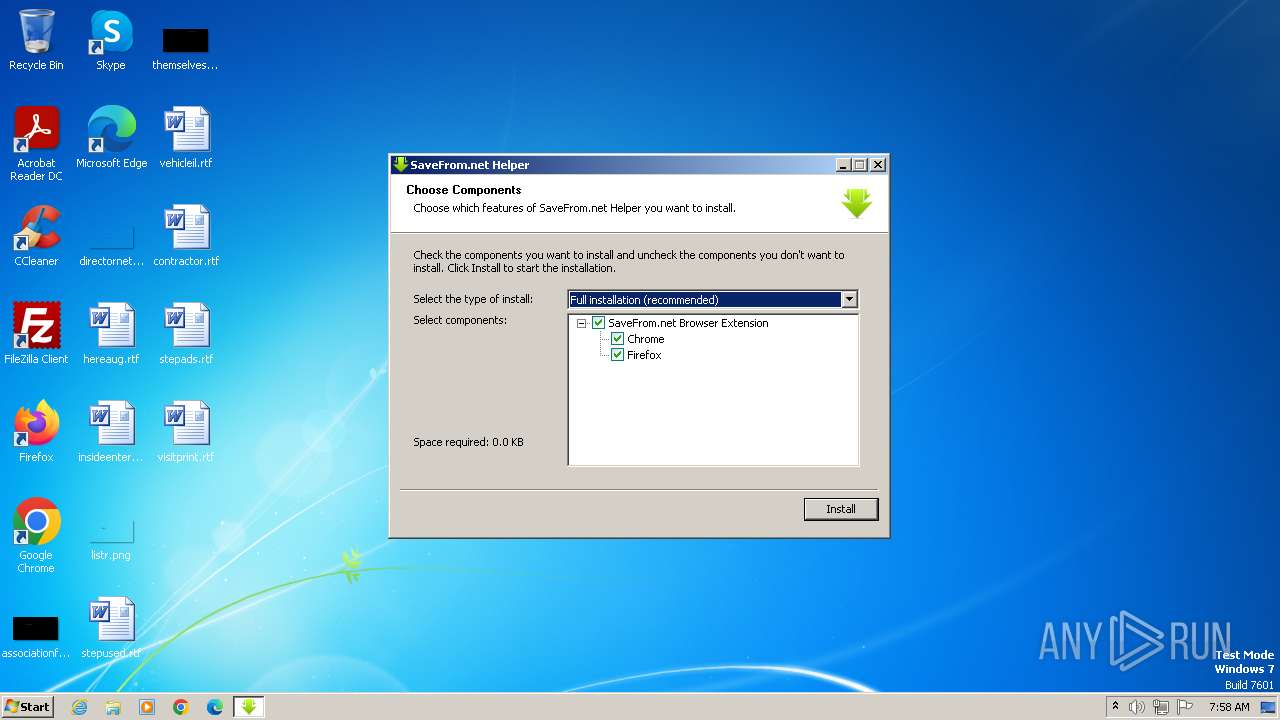The width and height of the screenshot is (1280, 720).
Task: Click the volume icon in system tray
Action: 1137,707
